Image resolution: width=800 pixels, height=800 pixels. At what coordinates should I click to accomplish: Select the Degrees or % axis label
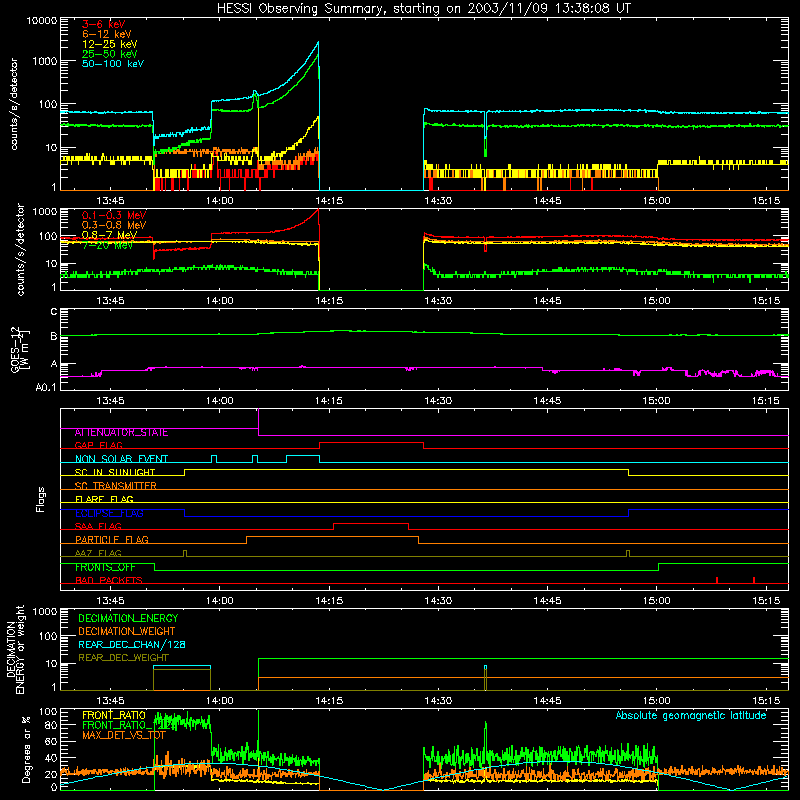pyautogui.click(x=26, y=749)
